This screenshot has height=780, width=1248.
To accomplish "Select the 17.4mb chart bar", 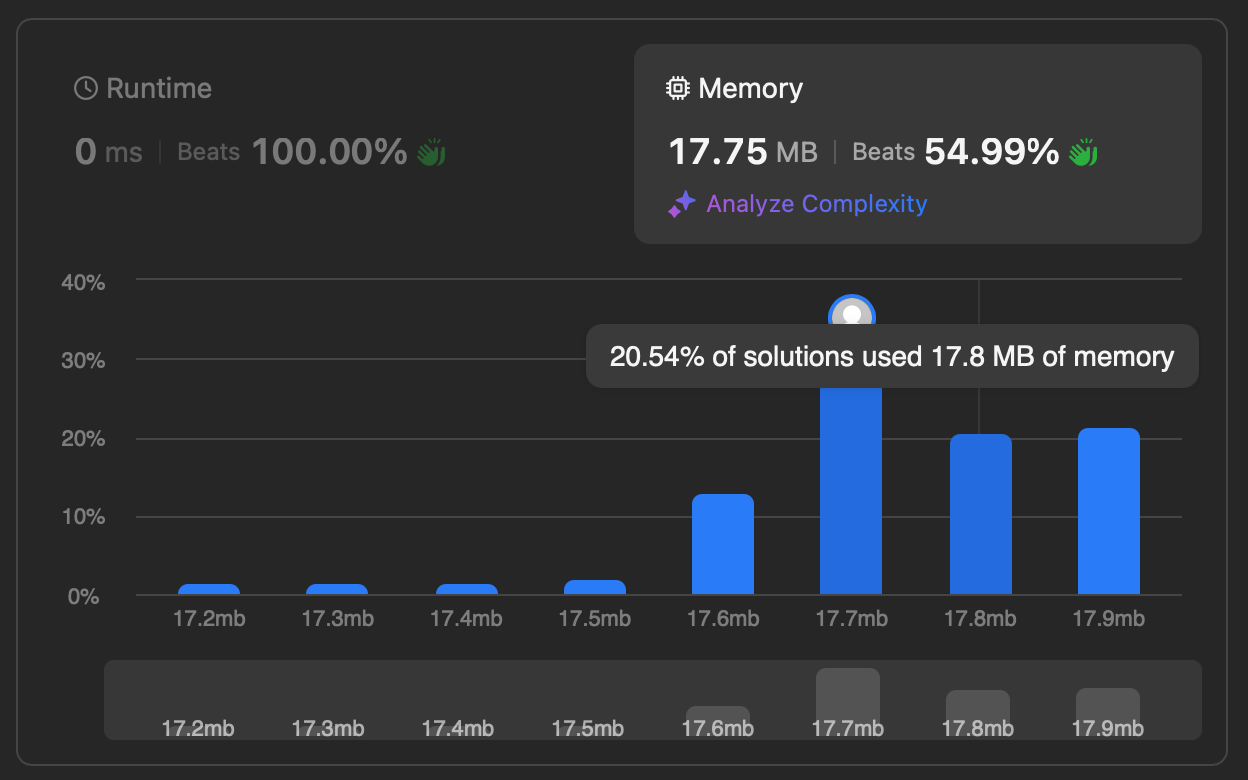I will pos(467,589).
